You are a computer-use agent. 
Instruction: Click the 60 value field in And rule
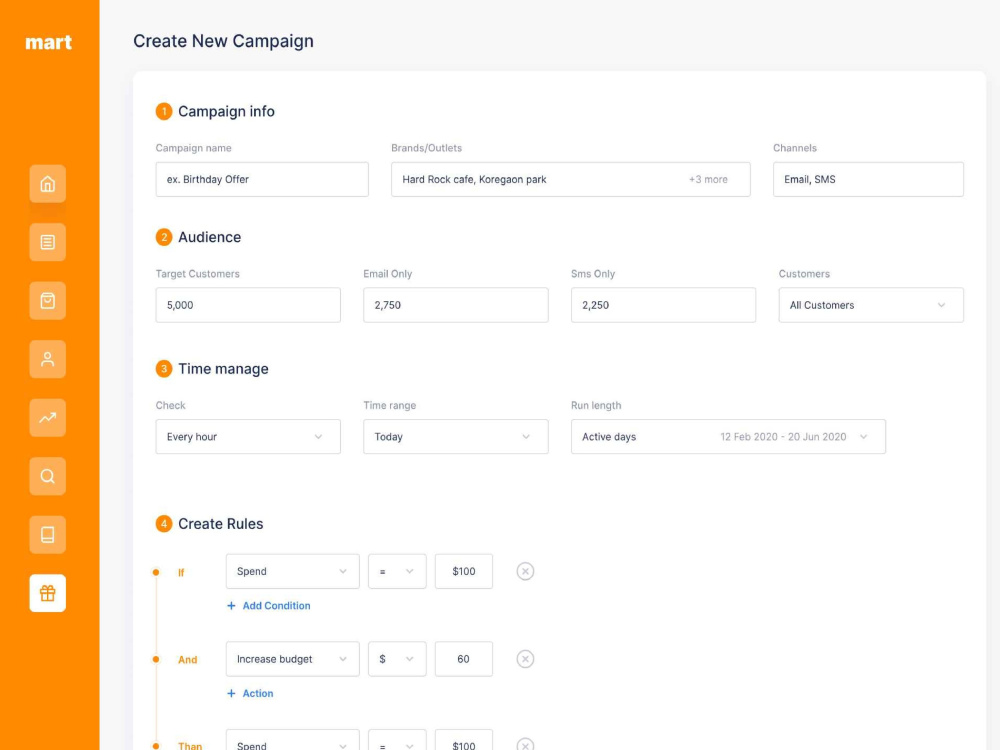coord(464,659)
